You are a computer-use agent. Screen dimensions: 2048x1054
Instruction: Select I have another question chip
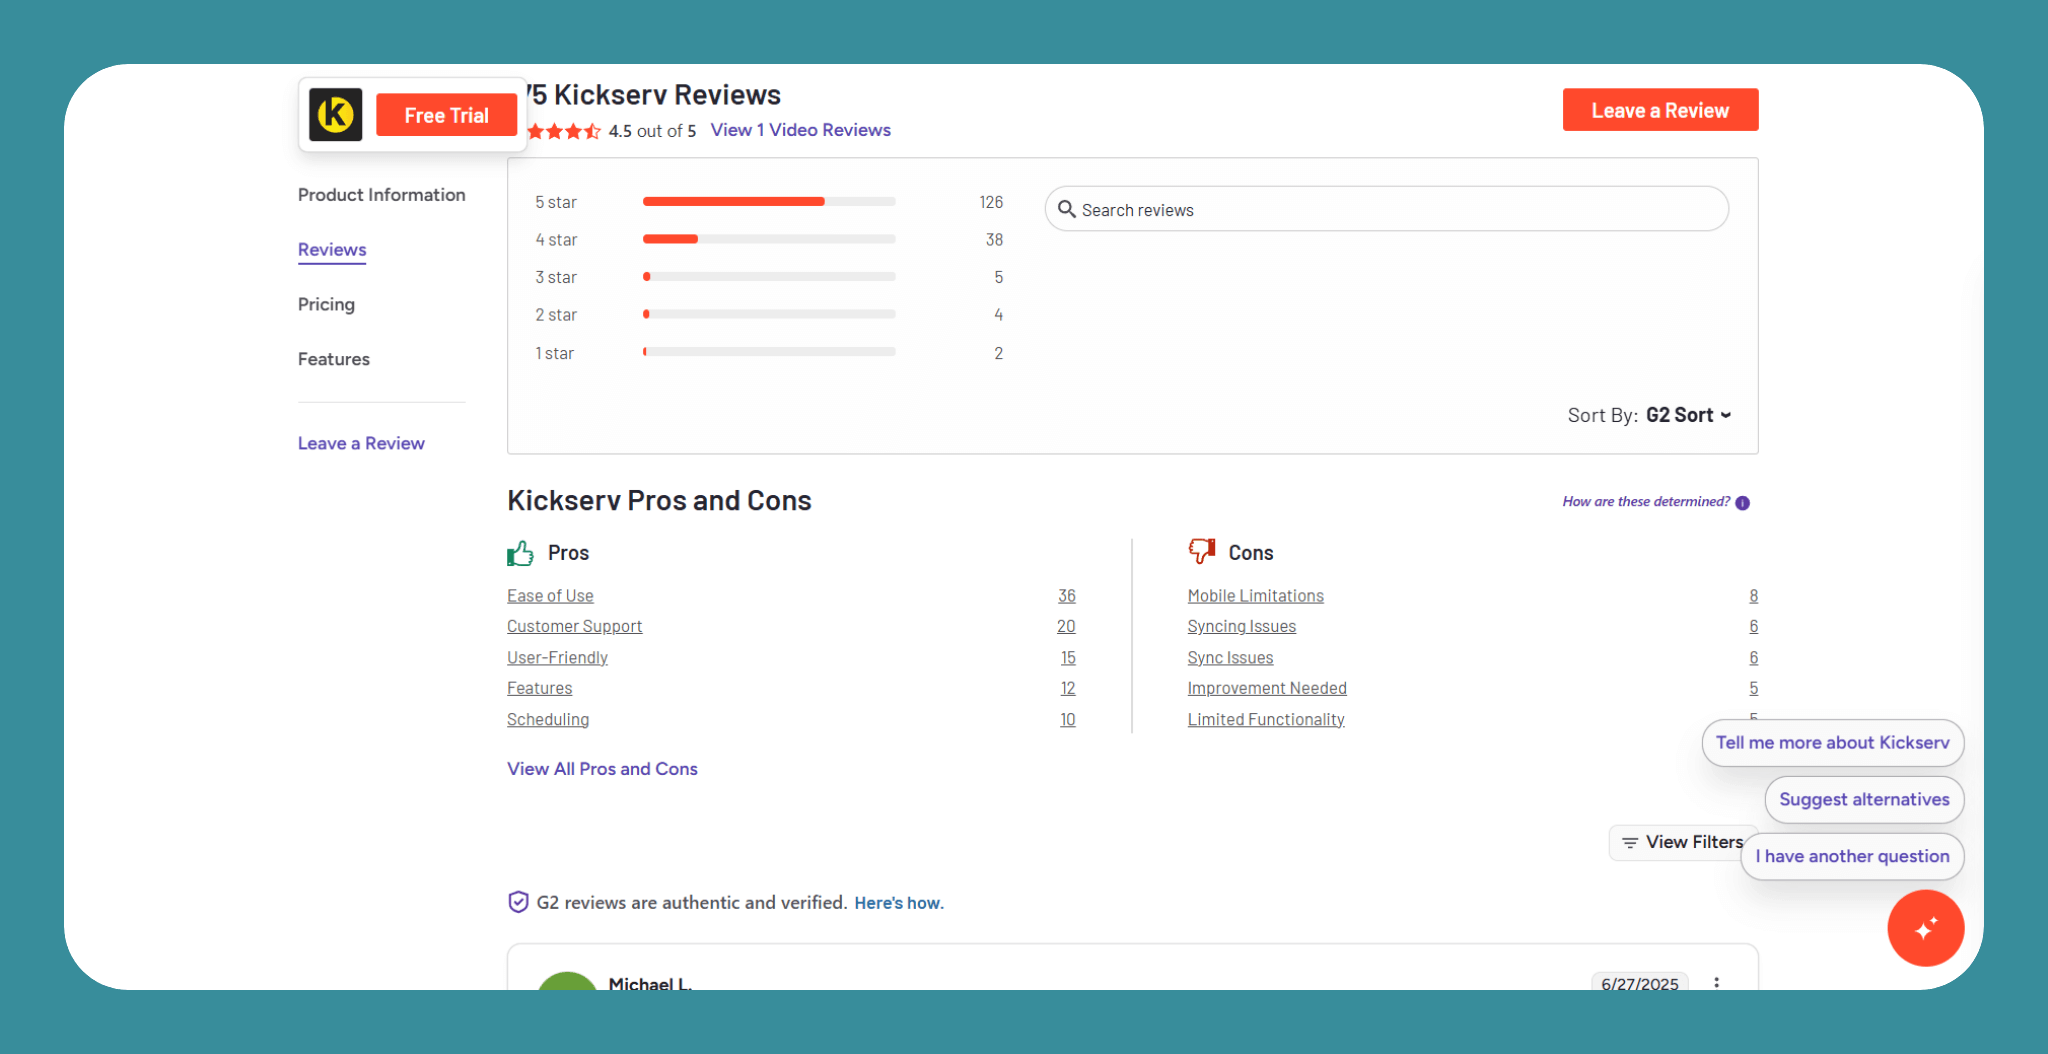pyautogui.click(x=1852, y=857)
